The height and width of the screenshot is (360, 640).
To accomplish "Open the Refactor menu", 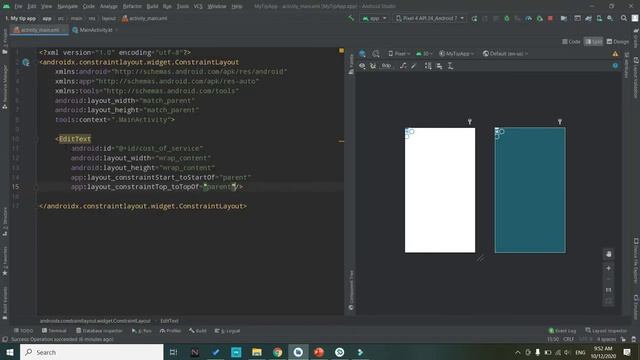I will point(132,6).
